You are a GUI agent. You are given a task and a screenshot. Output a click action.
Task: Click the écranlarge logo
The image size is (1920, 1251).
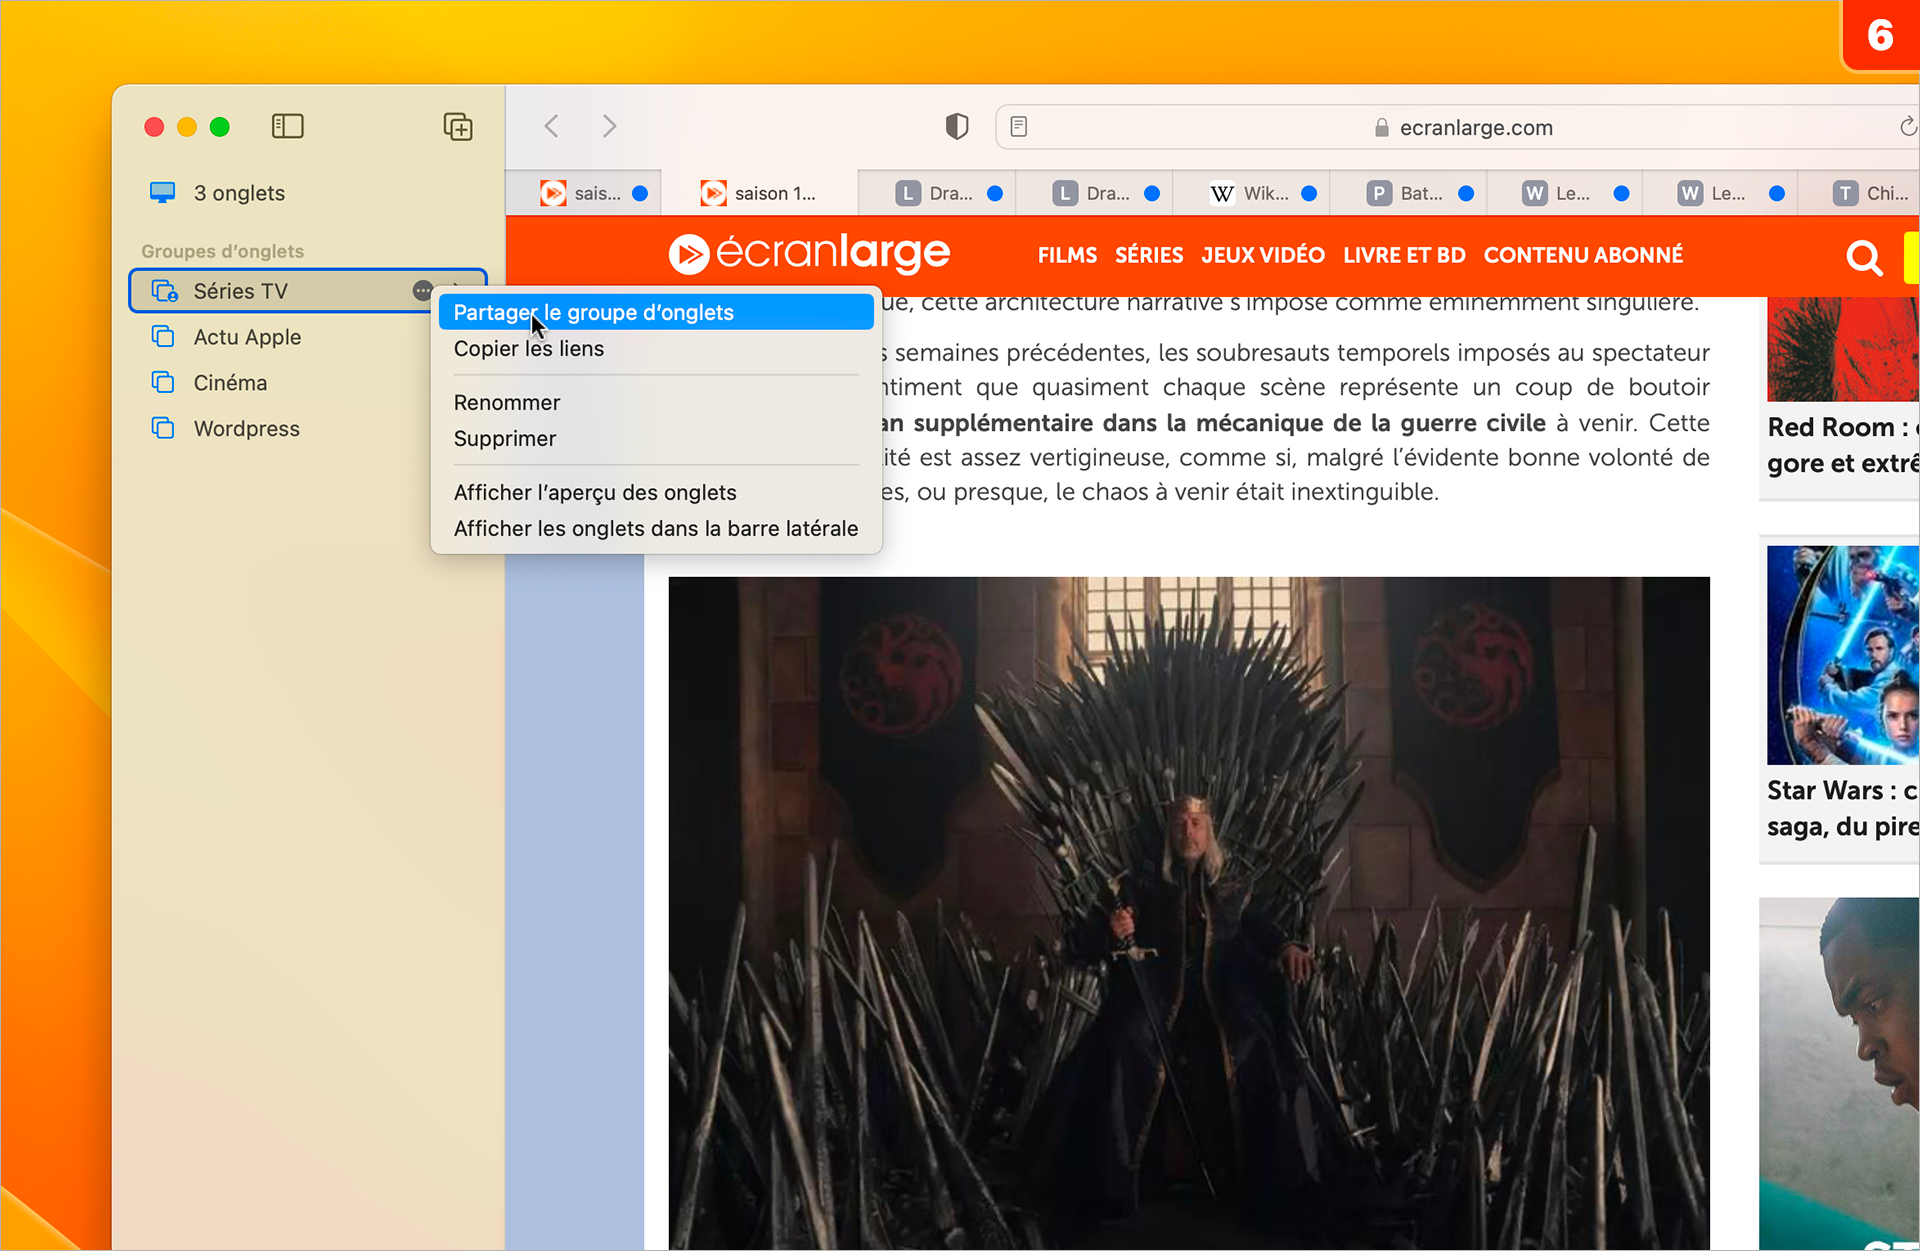point(809,254)
